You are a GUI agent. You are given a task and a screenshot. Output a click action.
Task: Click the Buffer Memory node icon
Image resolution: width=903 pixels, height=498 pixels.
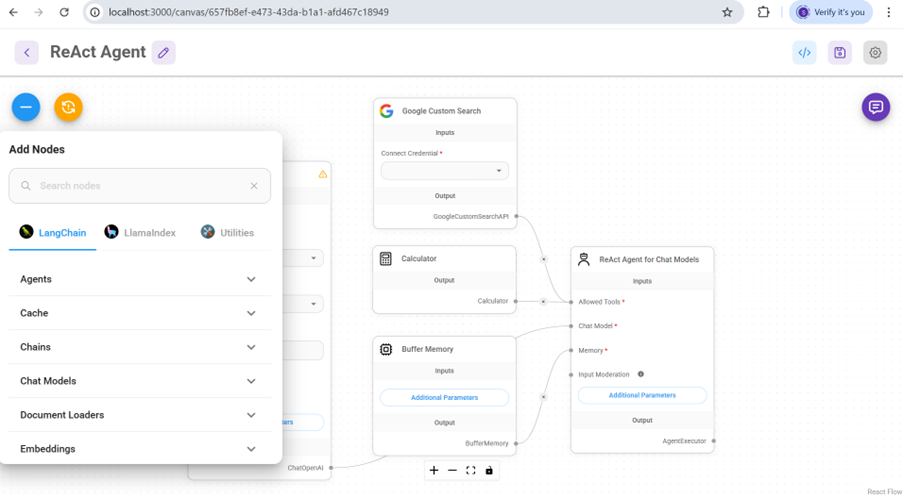coord(386,349)
